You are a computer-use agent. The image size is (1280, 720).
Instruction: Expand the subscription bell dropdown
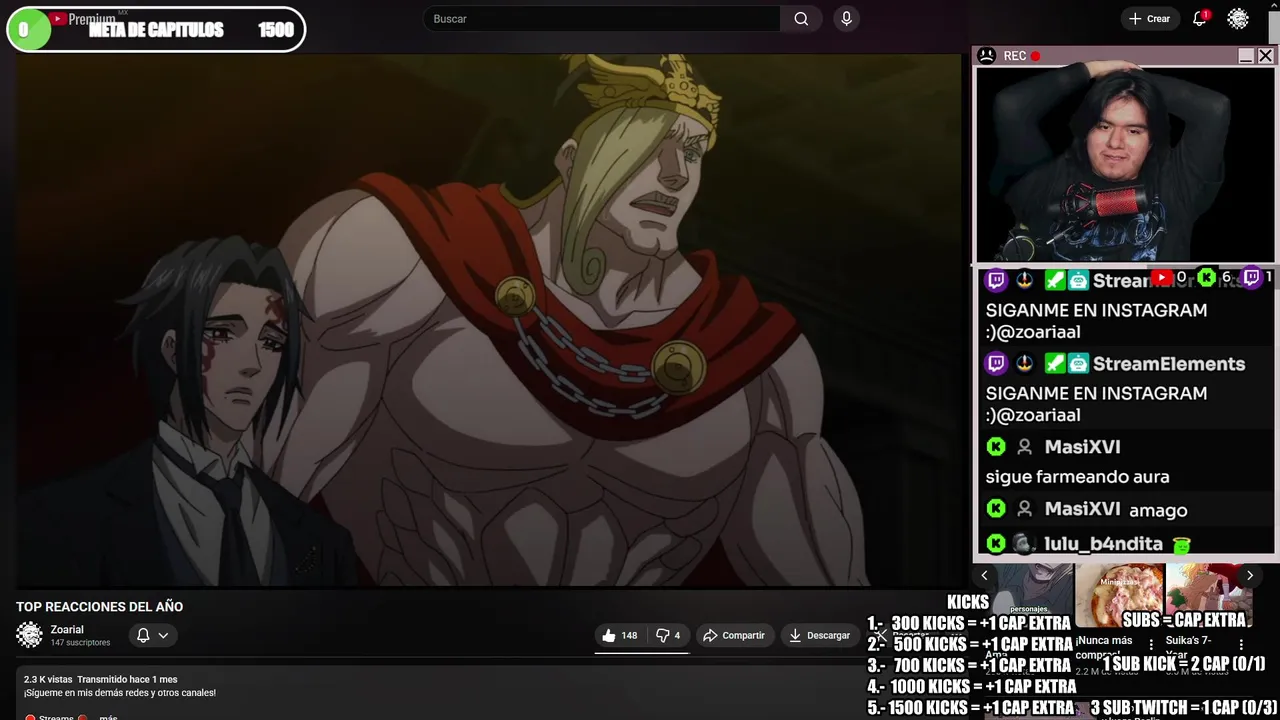[152, 635]
